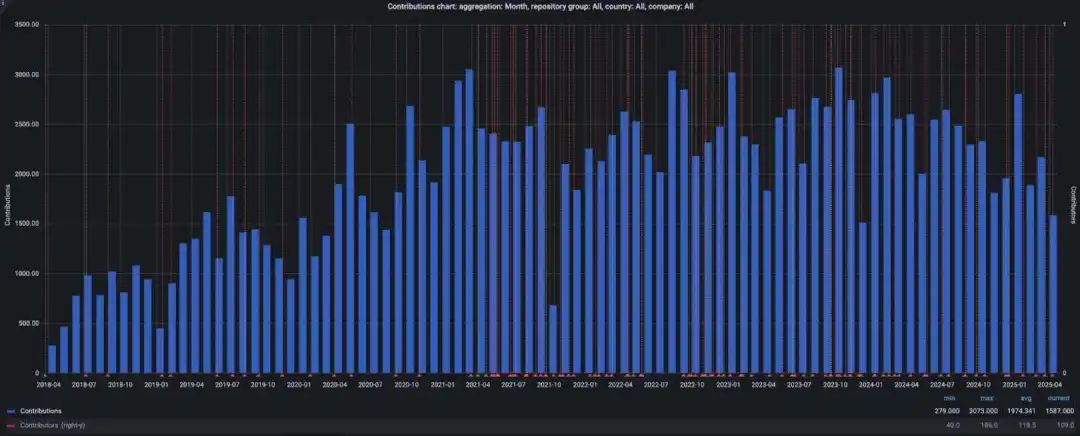Click the red Contributors legend color swatch
This screenshot has height=436, width=1080.
[11, 427]
